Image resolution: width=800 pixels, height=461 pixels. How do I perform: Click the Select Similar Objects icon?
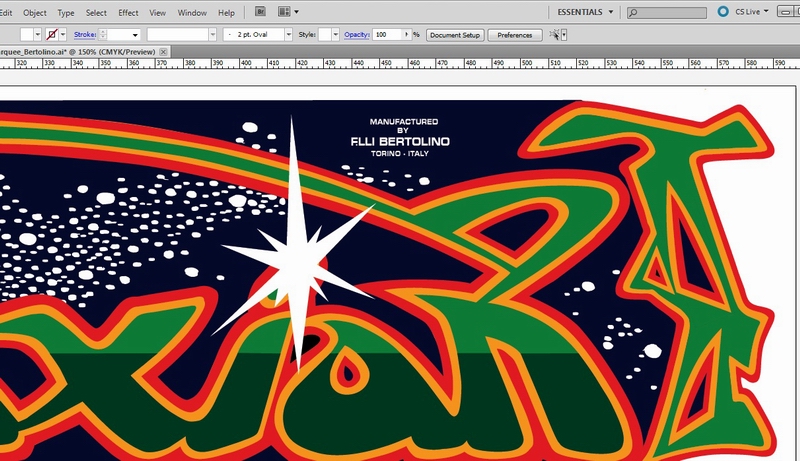click(554, 35)
